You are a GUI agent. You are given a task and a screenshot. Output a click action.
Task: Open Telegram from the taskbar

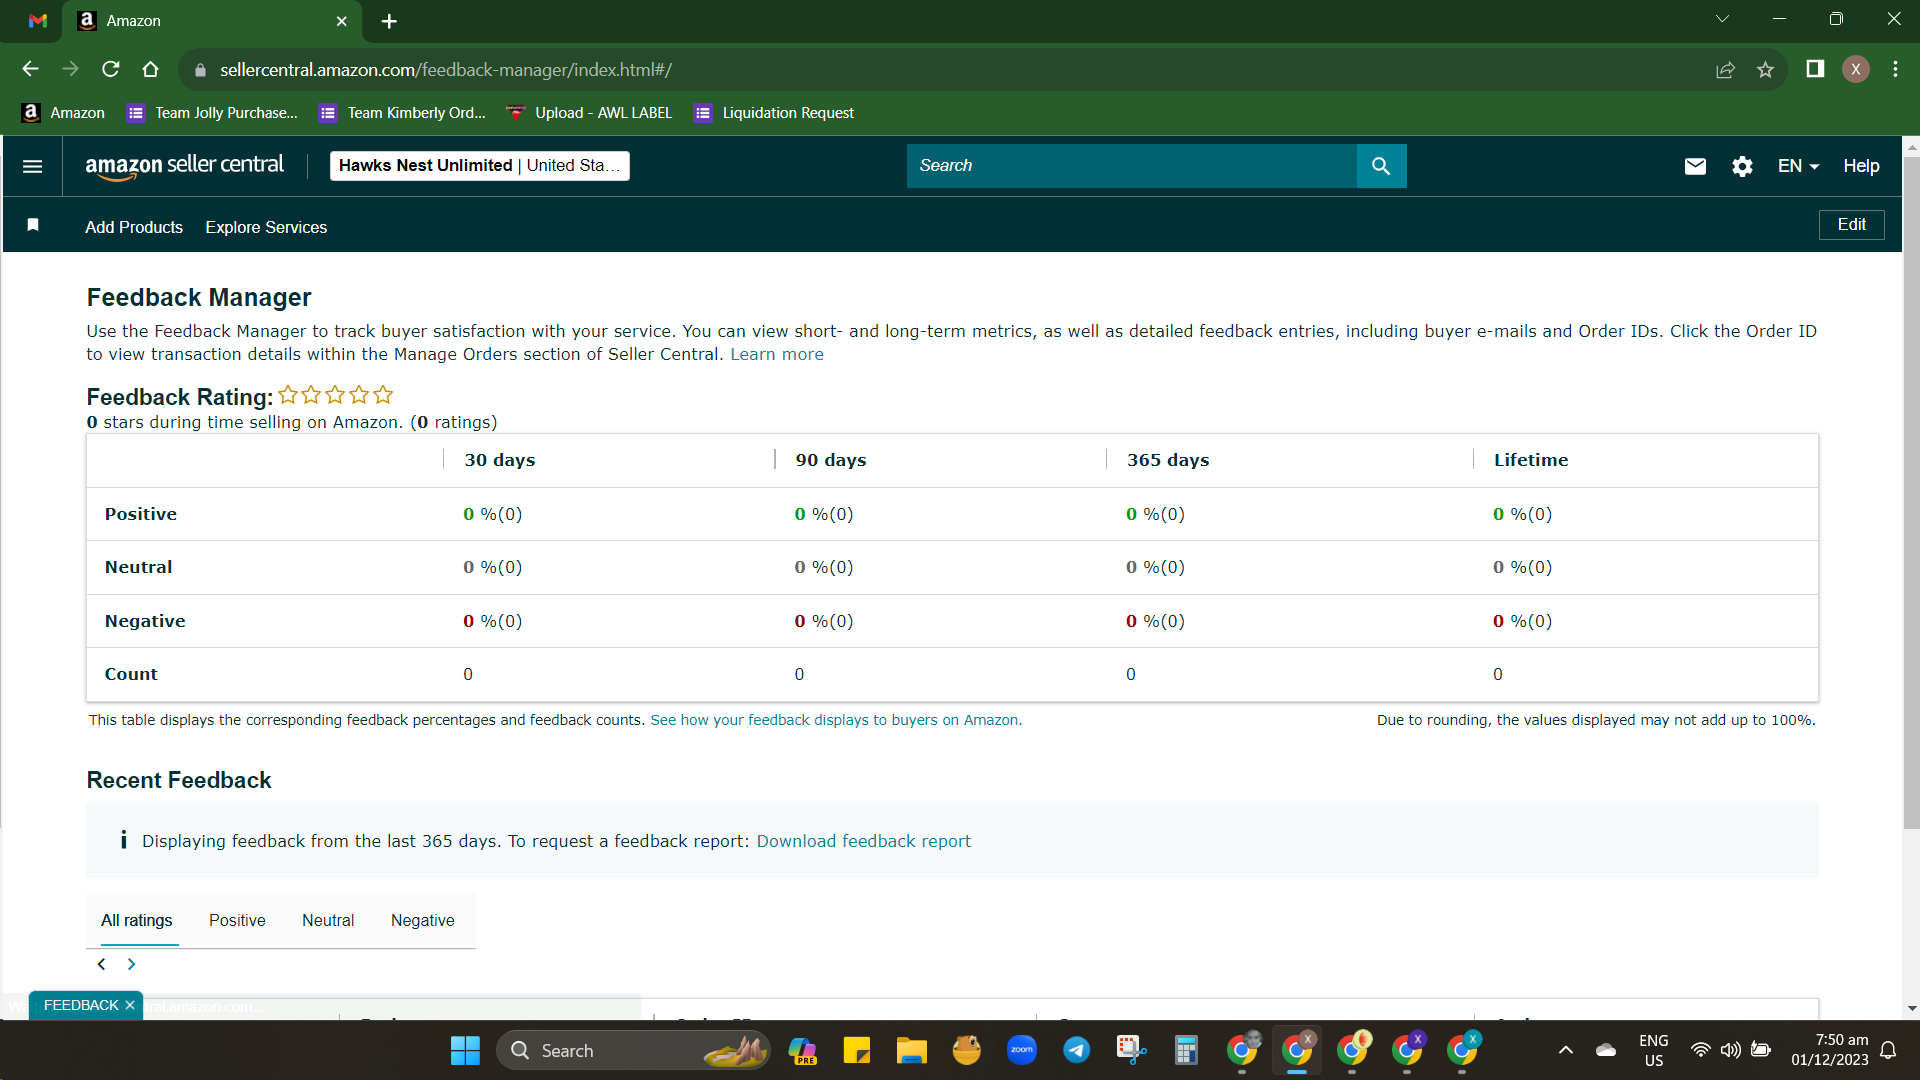1076,1050
